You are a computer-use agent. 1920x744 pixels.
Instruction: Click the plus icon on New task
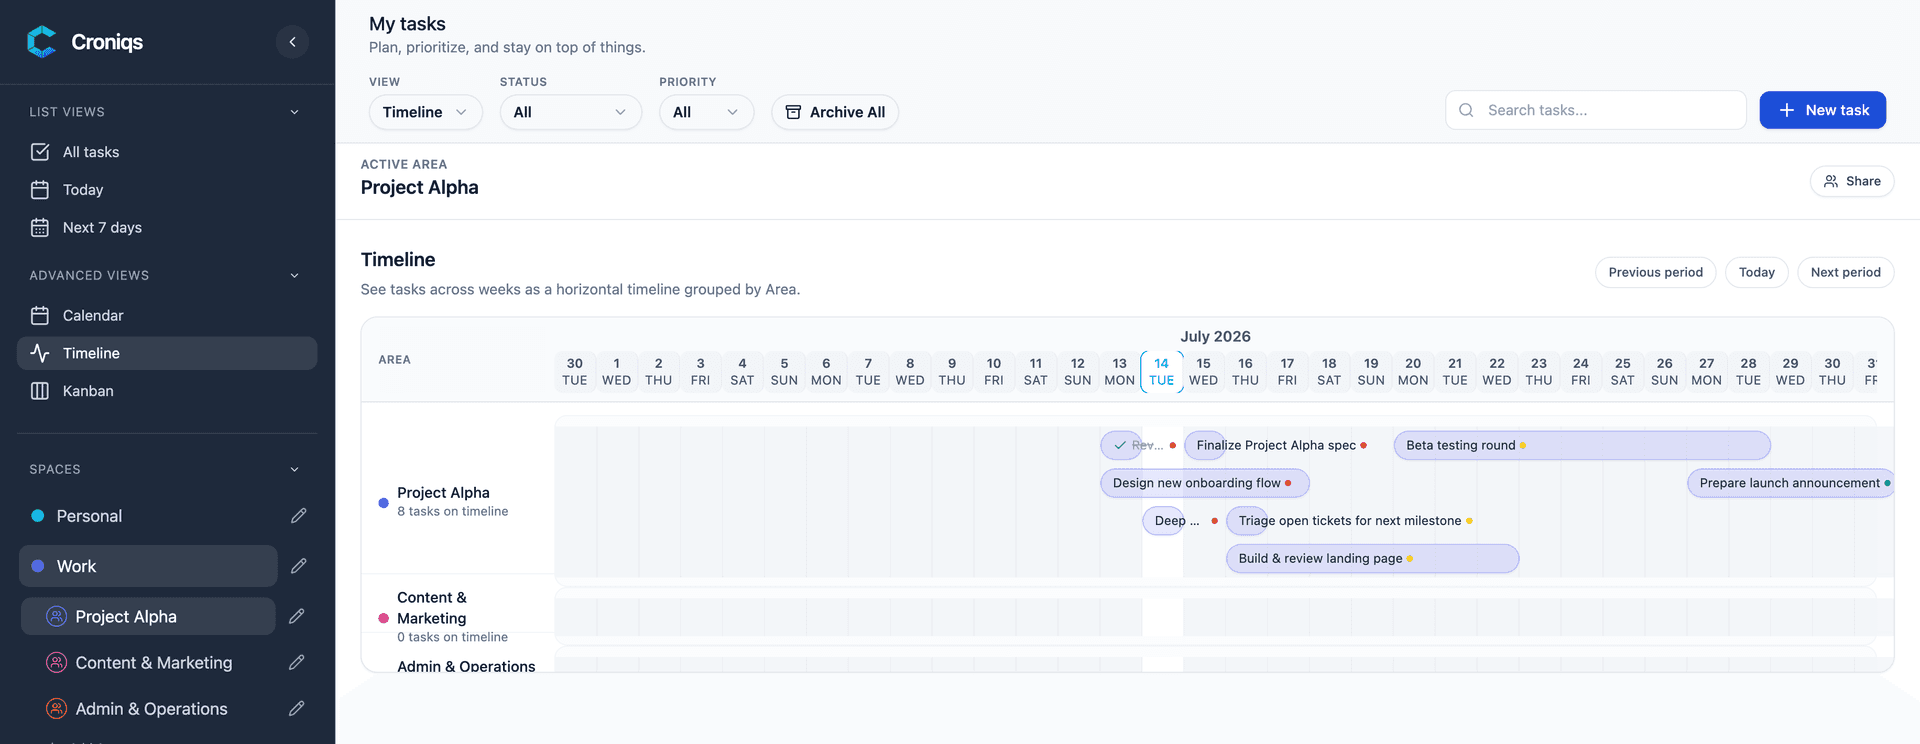(1787, 110)
